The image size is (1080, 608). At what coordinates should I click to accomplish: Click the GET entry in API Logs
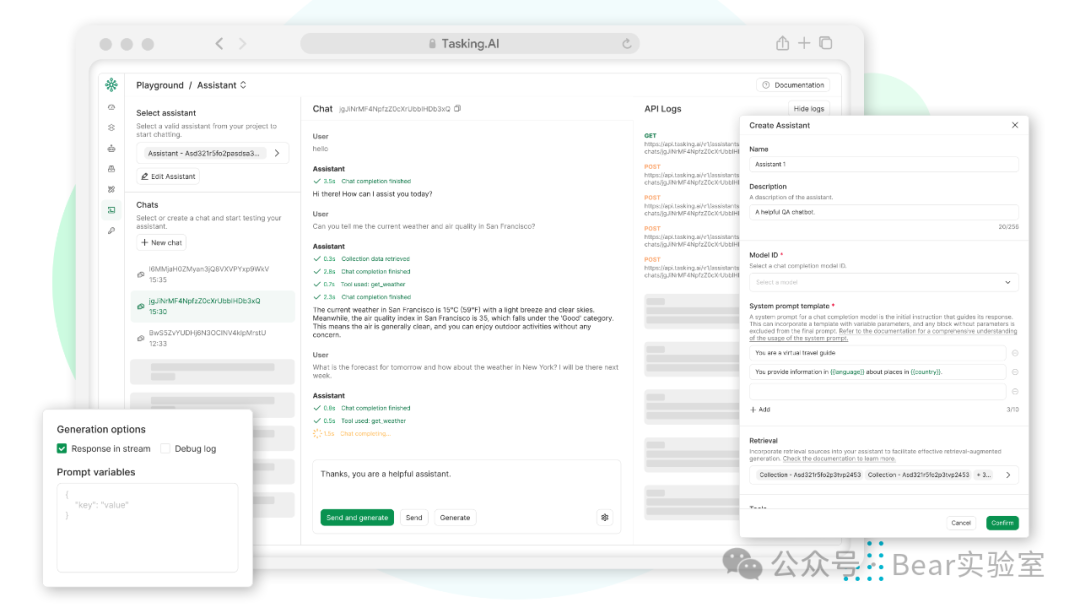tap(691, 144)
